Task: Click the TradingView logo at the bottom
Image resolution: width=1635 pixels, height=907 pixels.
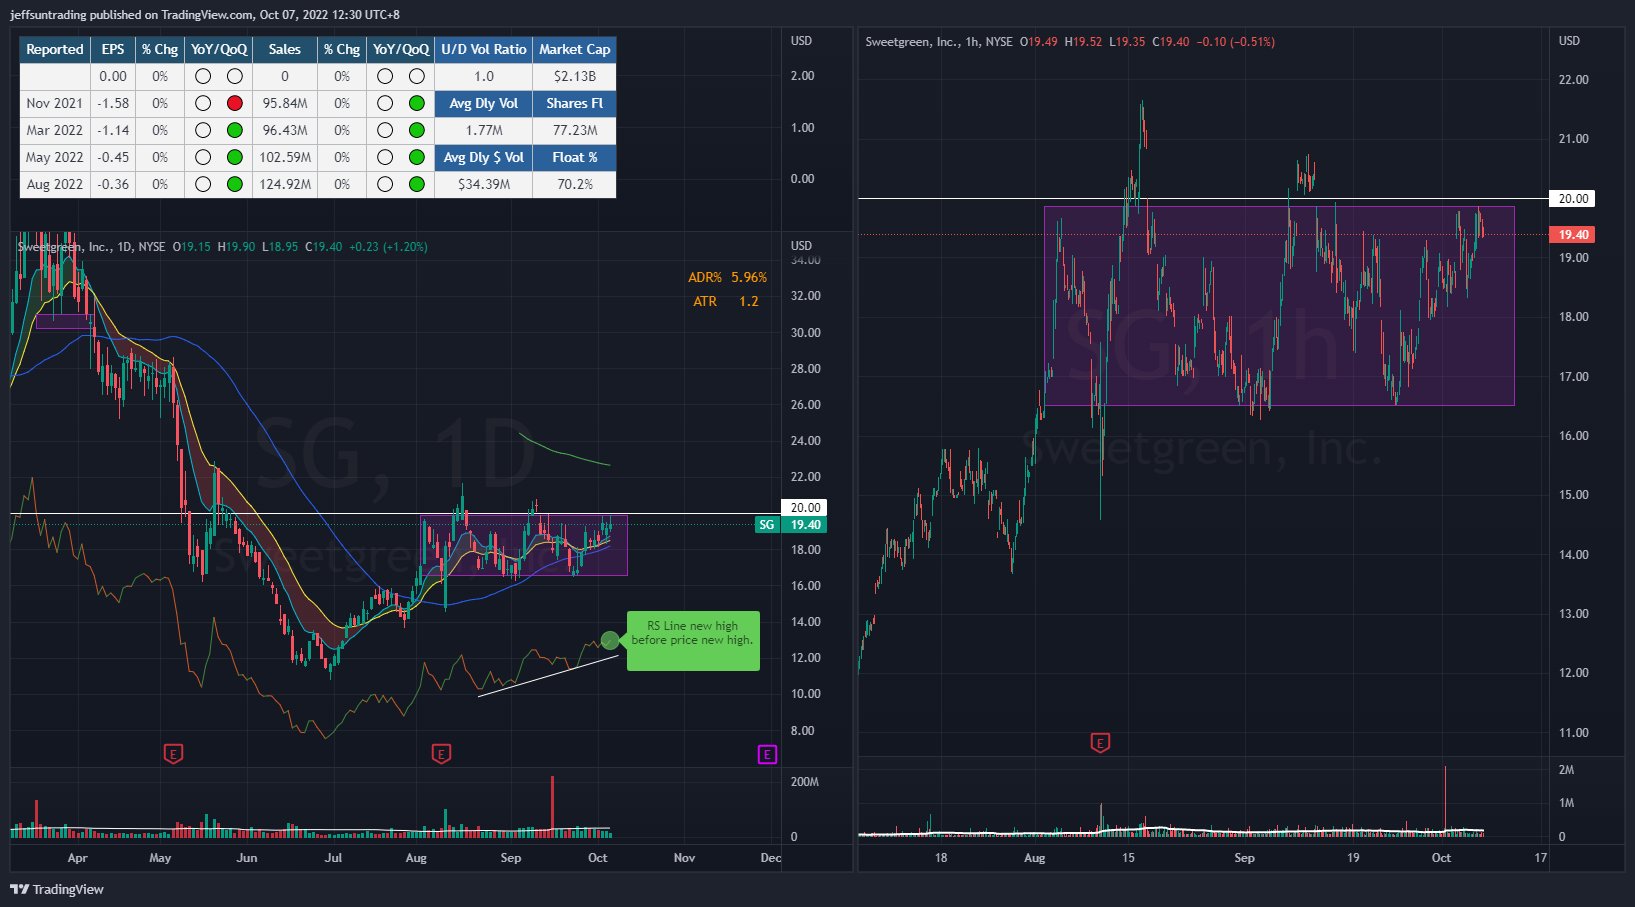Action: pyautogui.click(x=57, y=889)
